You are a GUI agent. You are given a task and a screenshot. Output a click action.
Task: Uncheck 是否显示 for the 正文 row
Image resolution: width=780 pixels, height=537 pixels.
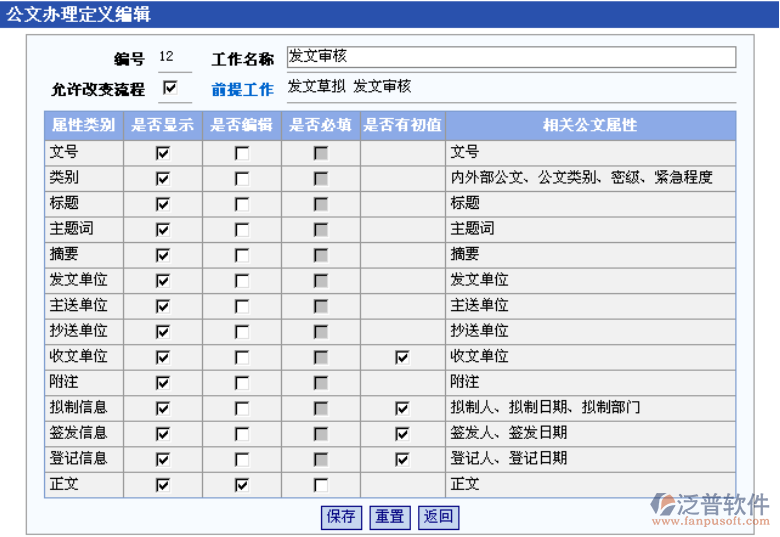(163, 485)
